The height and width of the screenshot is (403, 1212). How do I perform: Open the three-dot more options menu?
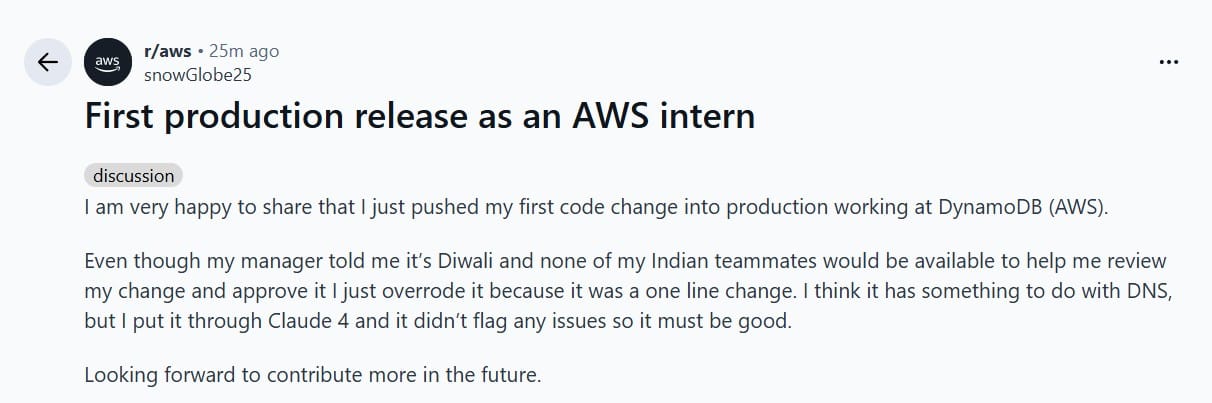tap(1168, 61)
